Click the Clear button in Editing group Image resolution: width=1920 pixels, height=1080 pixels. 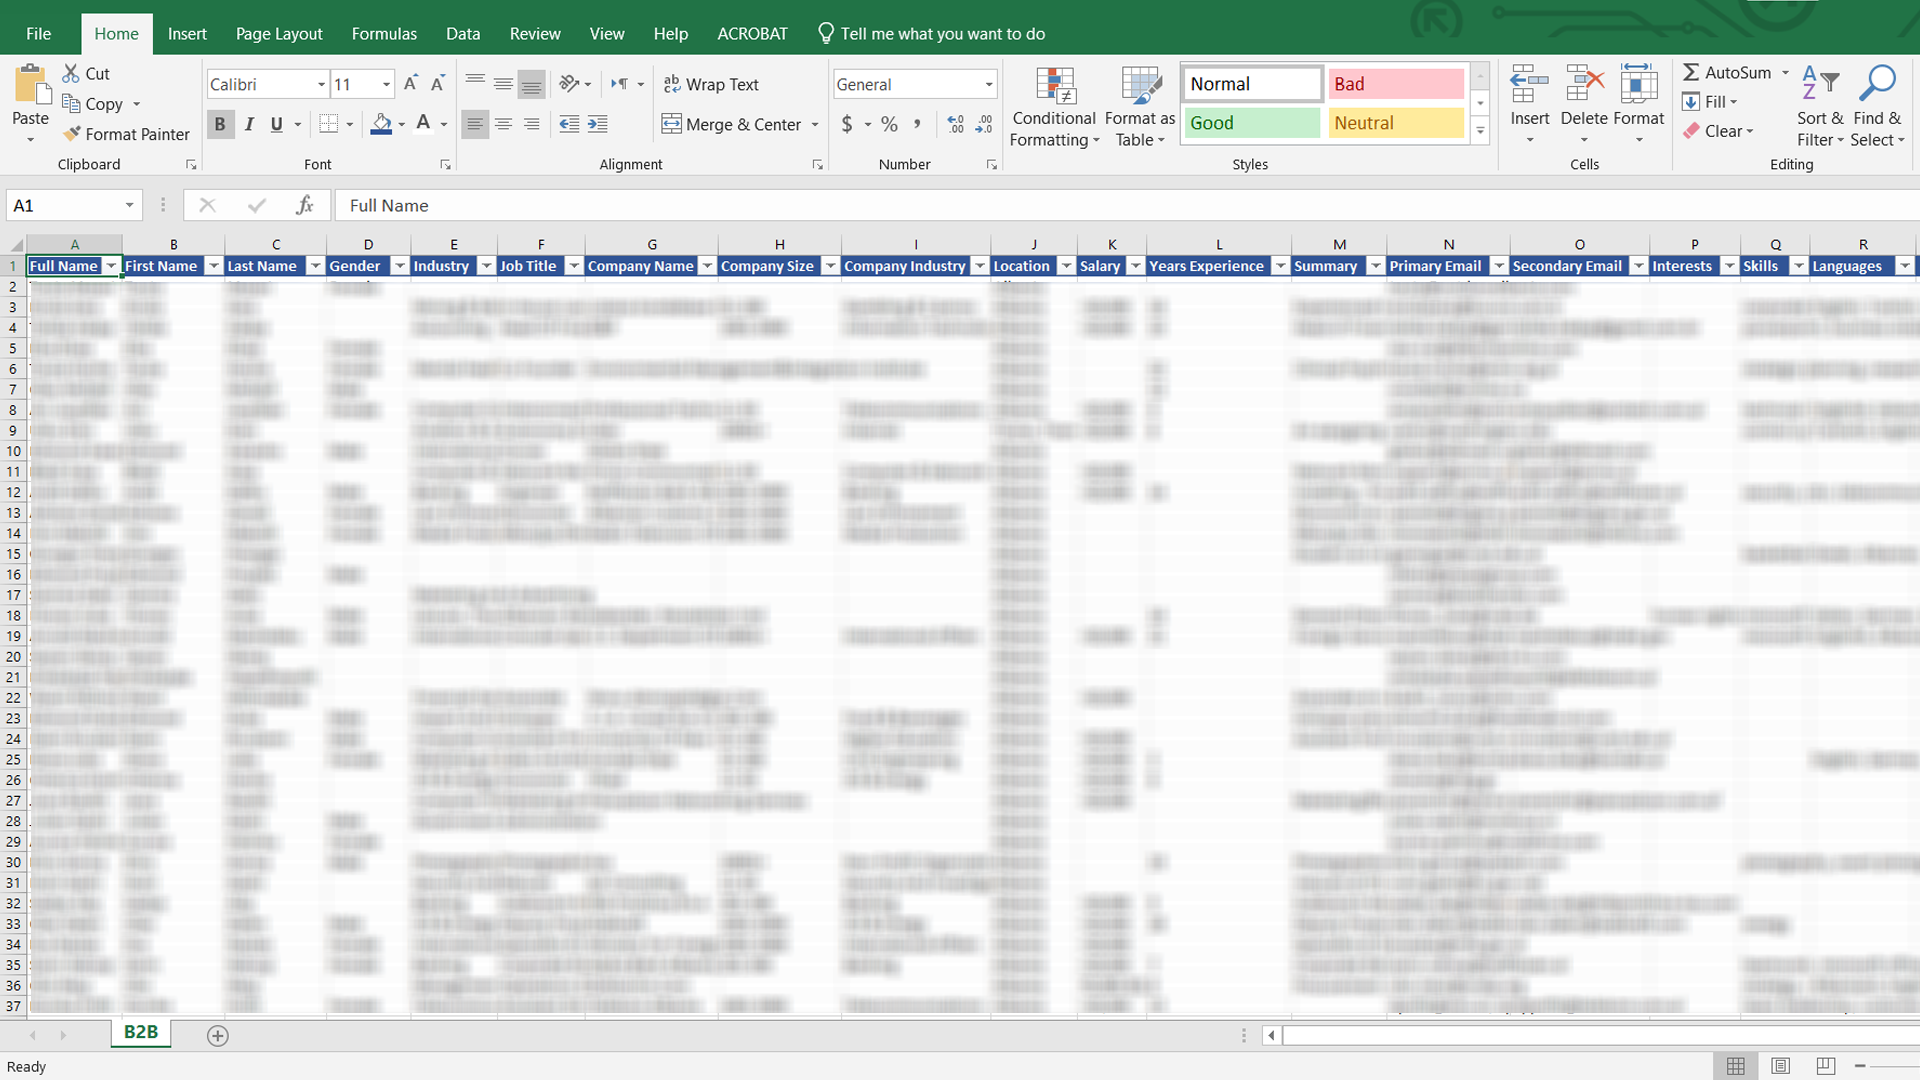1724,131
